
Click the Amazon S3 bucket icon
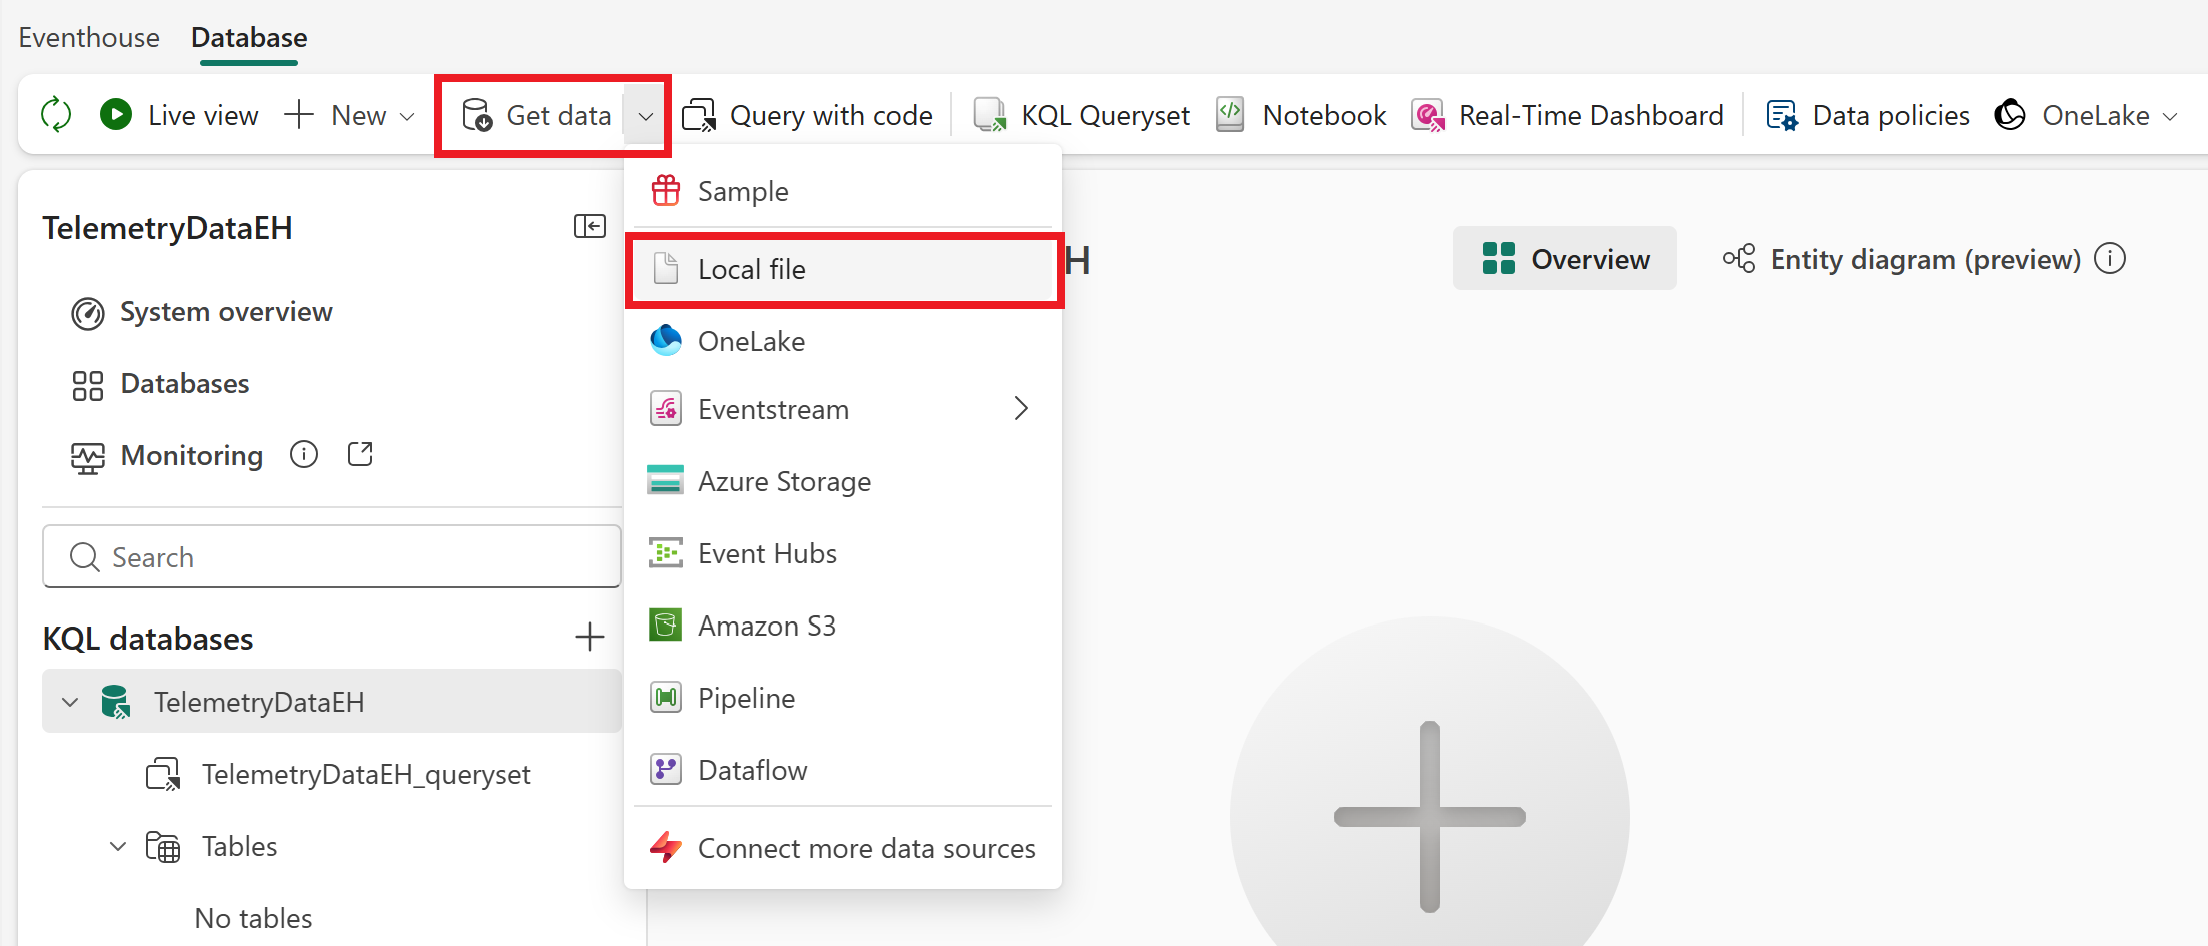point(666,625)
